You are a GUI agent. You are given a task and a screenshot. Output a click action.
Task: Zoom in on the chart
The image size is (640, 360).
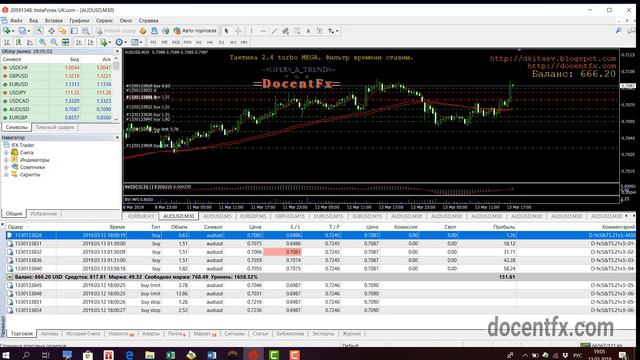pyautogui.click(x=42, y=42)
